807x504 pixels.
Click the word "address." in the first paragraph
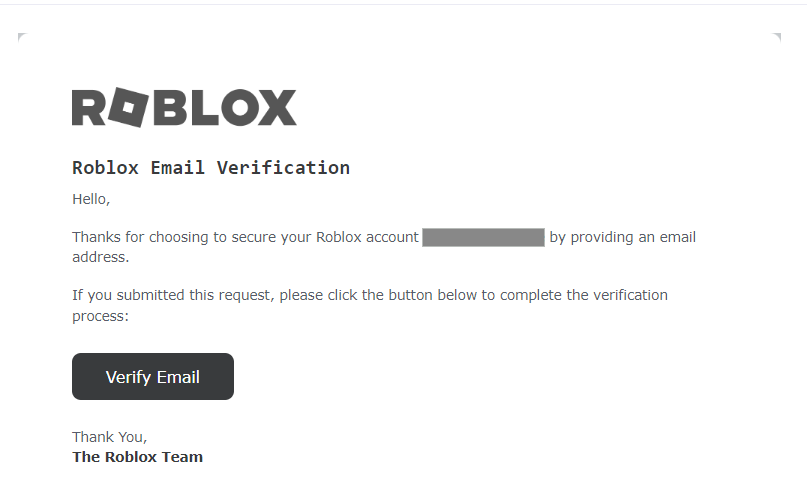tap(100, 257)
